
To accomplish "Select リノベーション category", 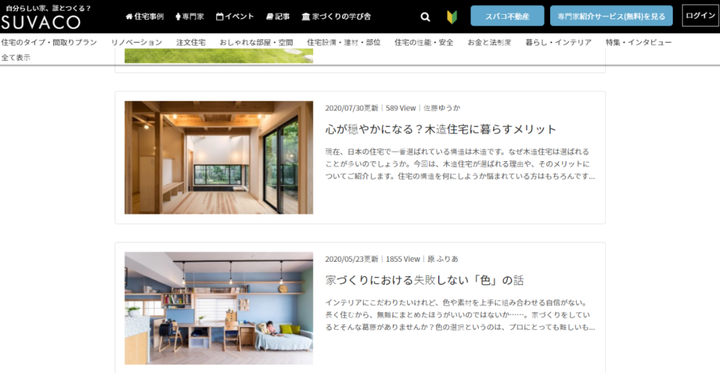I will 136,42.
